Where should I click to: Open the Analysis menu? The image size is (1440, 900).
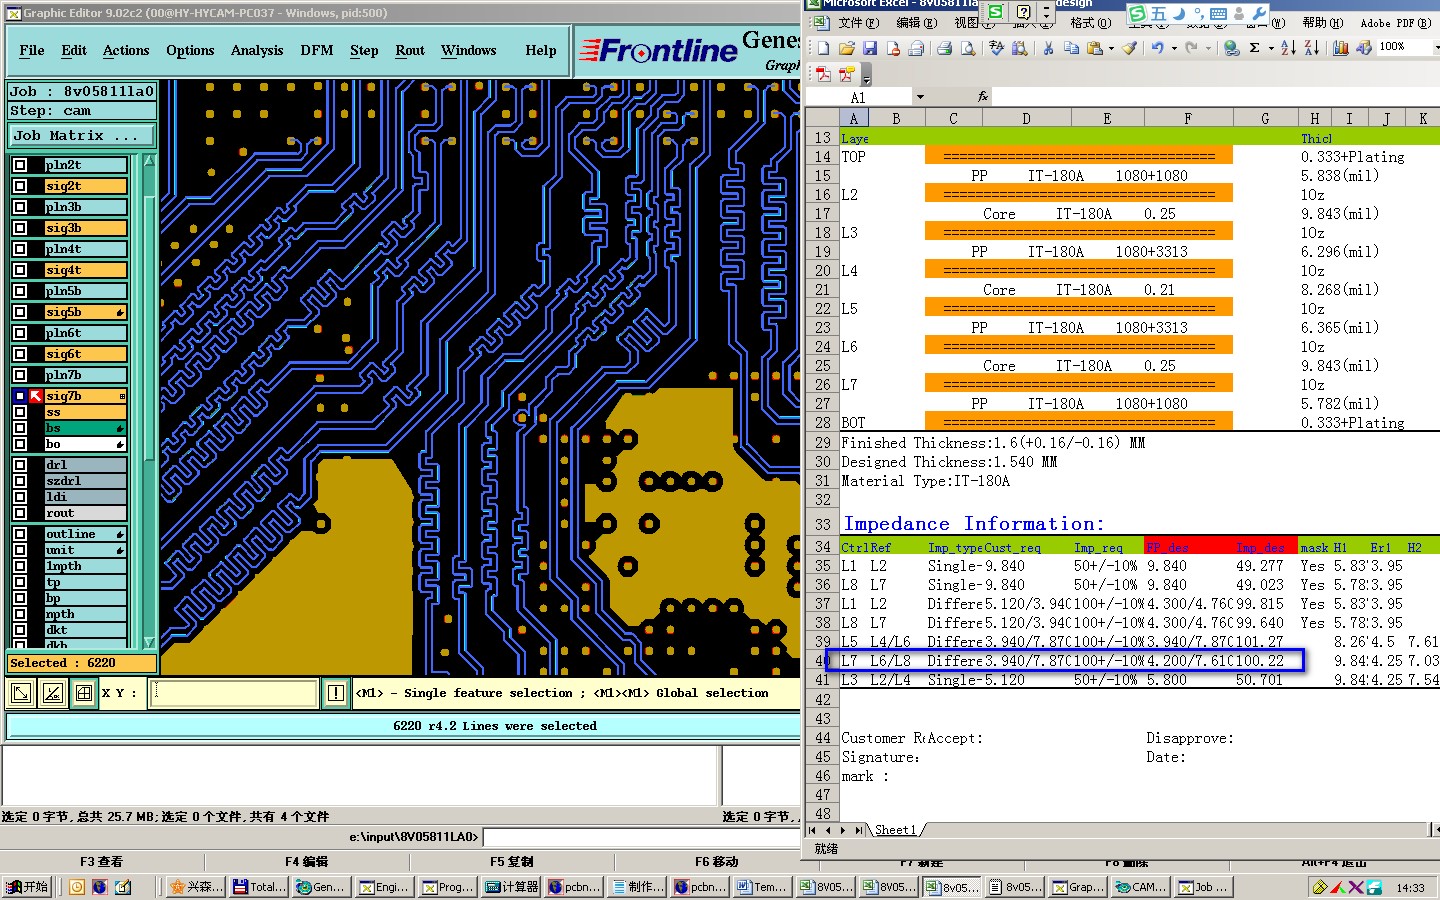pos(257,51)
